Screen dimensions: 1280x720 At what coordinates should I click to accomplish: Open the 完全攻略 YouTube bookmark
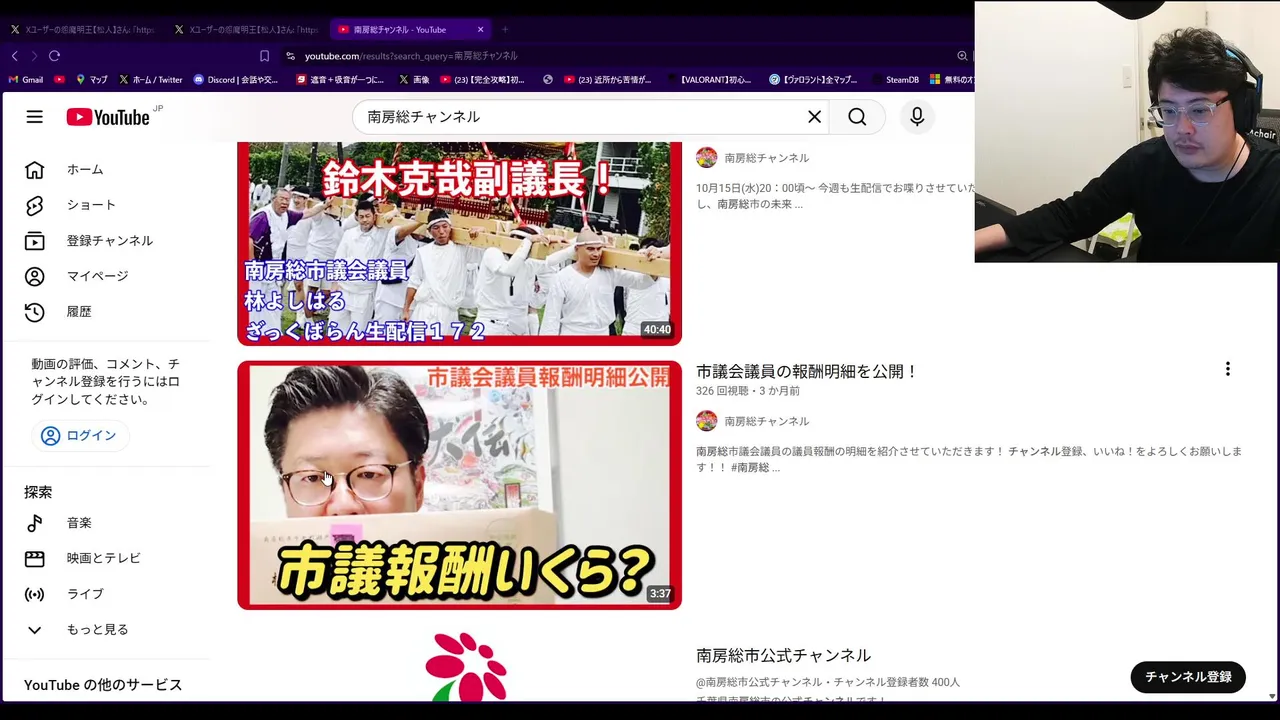[x=482, y=80]
